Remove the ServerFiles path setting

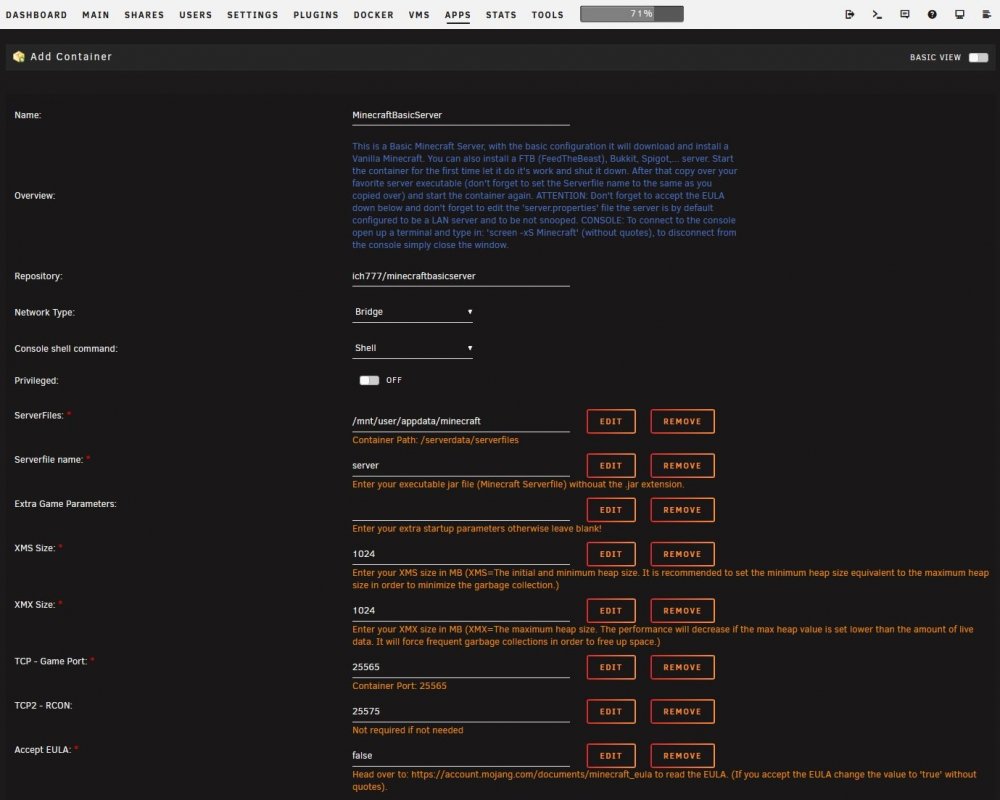[x=682, y=422]
